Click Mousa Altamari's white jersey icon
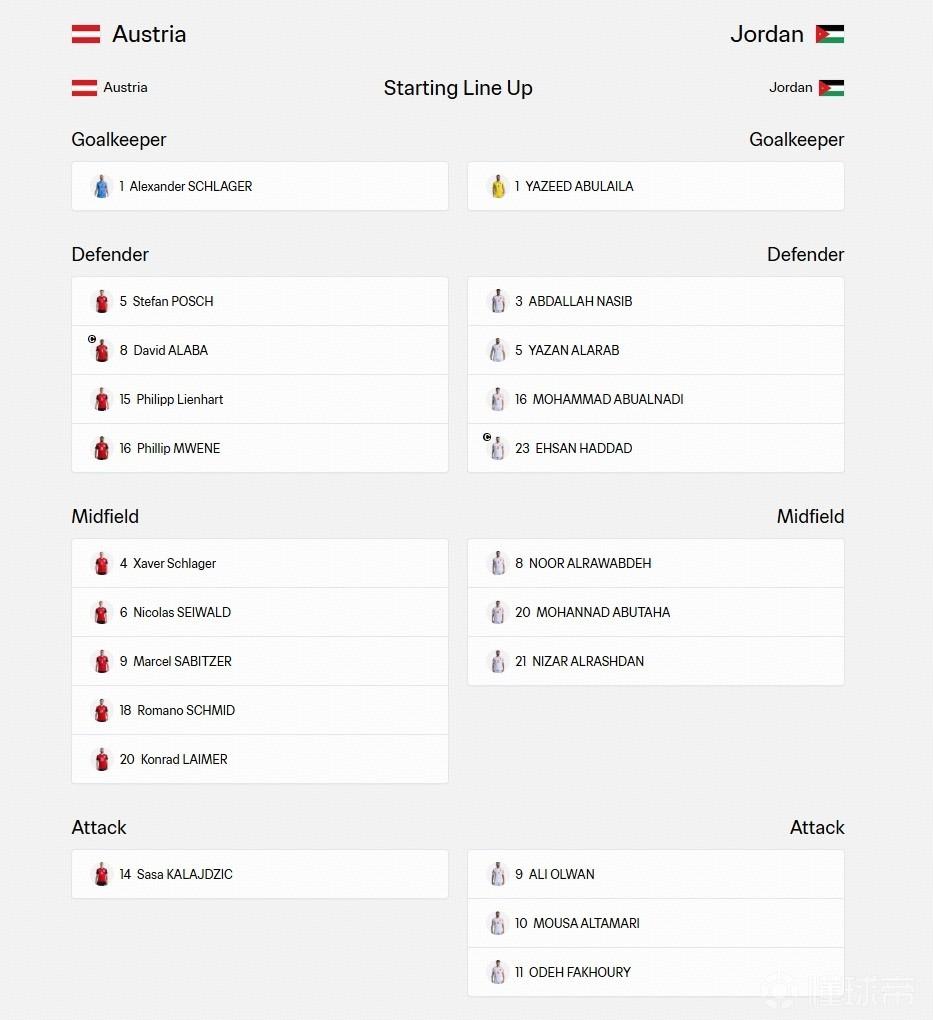Image resolution: width=933 pixels, height=1020 pixels. click(x=498, y=924)
